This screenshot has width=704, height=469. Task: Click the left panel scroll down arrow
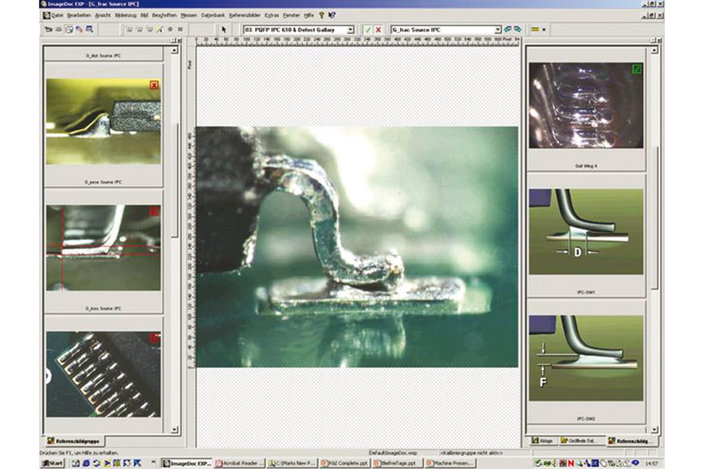click(x=174, y=430)
